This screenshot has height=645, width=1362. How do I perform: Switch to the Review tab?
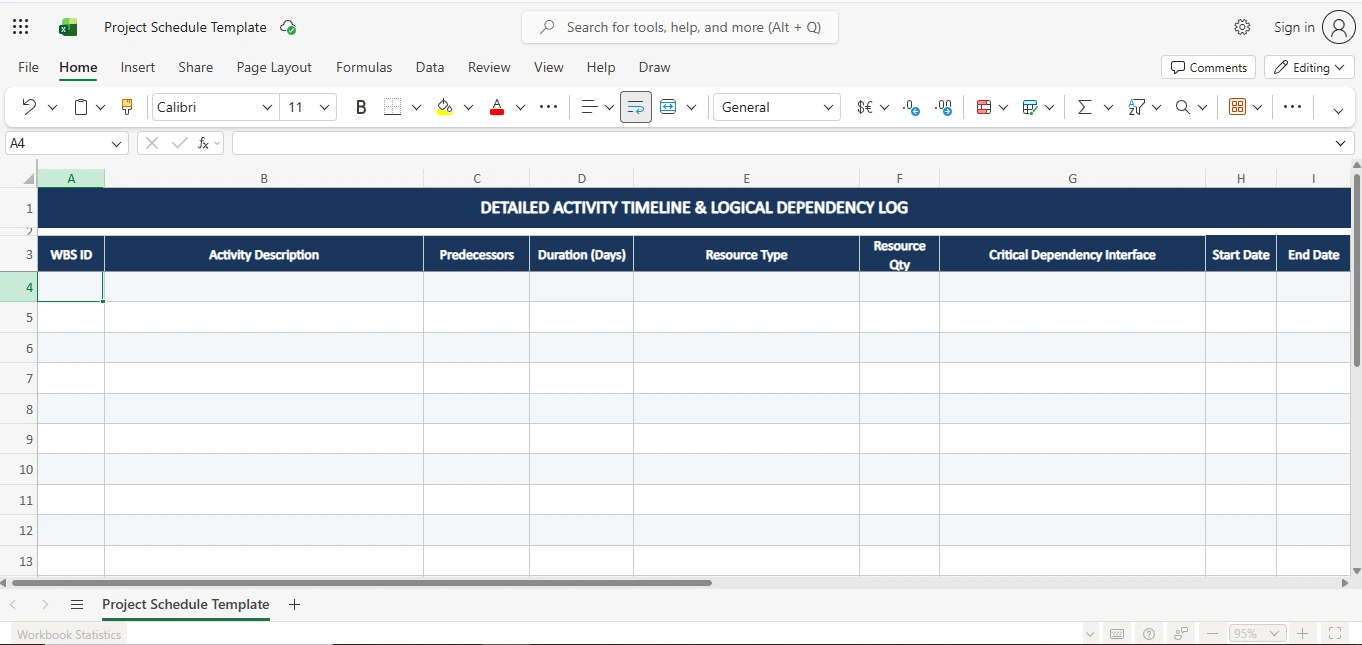[x=489, y=67]
